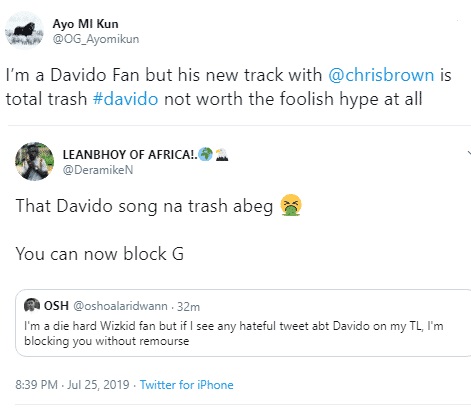Open LEANBHOY OF AFRICA's profile picture
Image resolution: width=471 pixels, height=418 pixels.
(x=34, y=161)
